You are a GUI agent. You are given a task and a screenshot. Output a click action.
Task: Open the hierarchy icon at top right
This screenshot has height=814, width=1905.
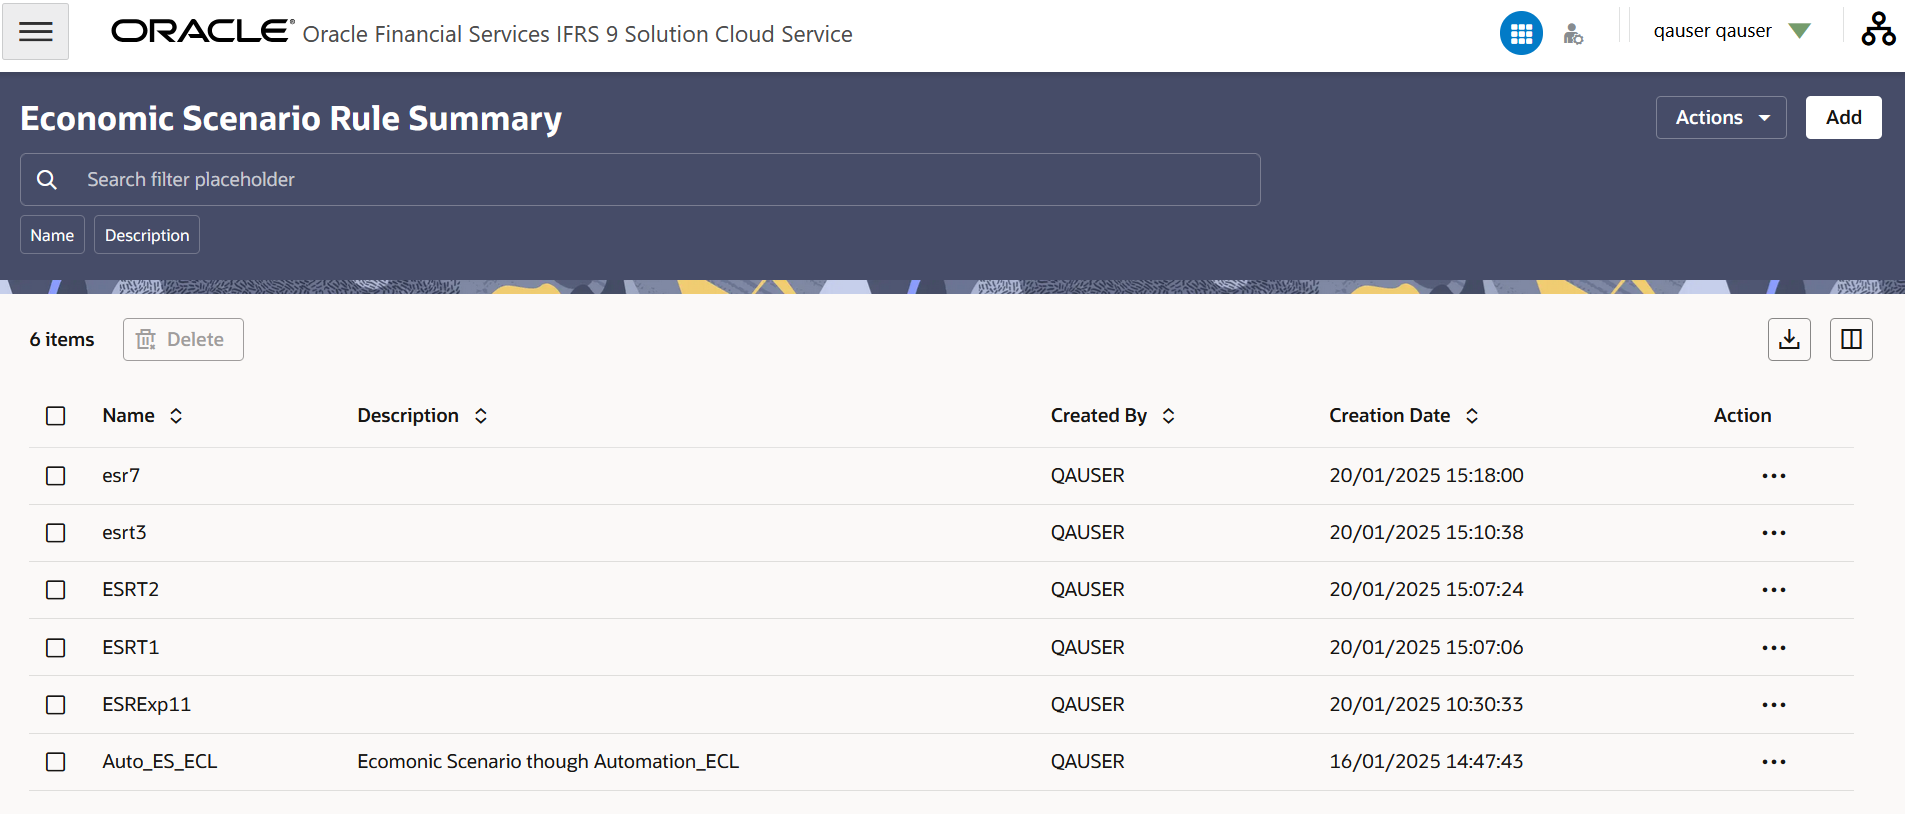1878,30
